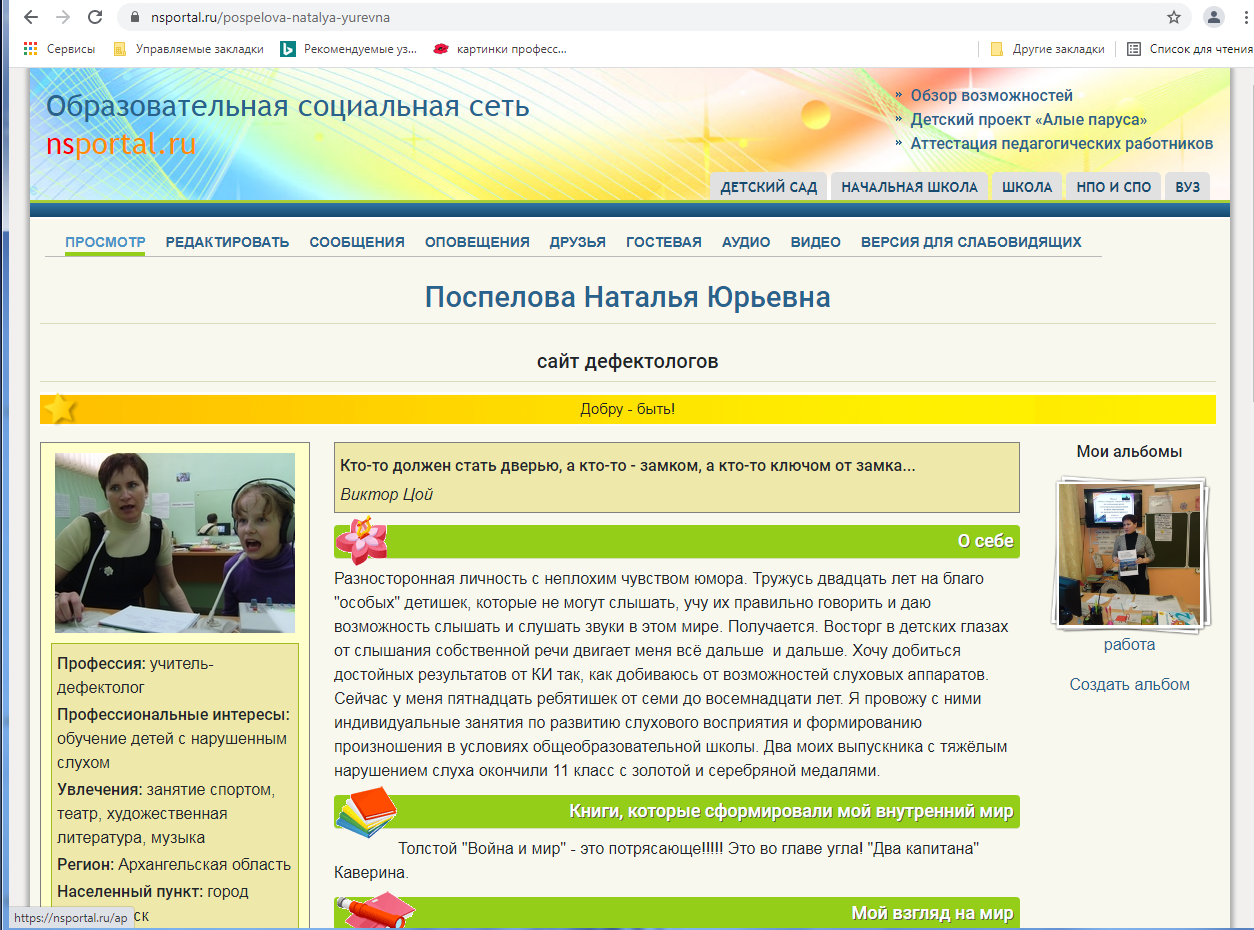The image size is (1254, 930).
Task: Reload the page with refresh icon
Action: [x=95, y=17]
